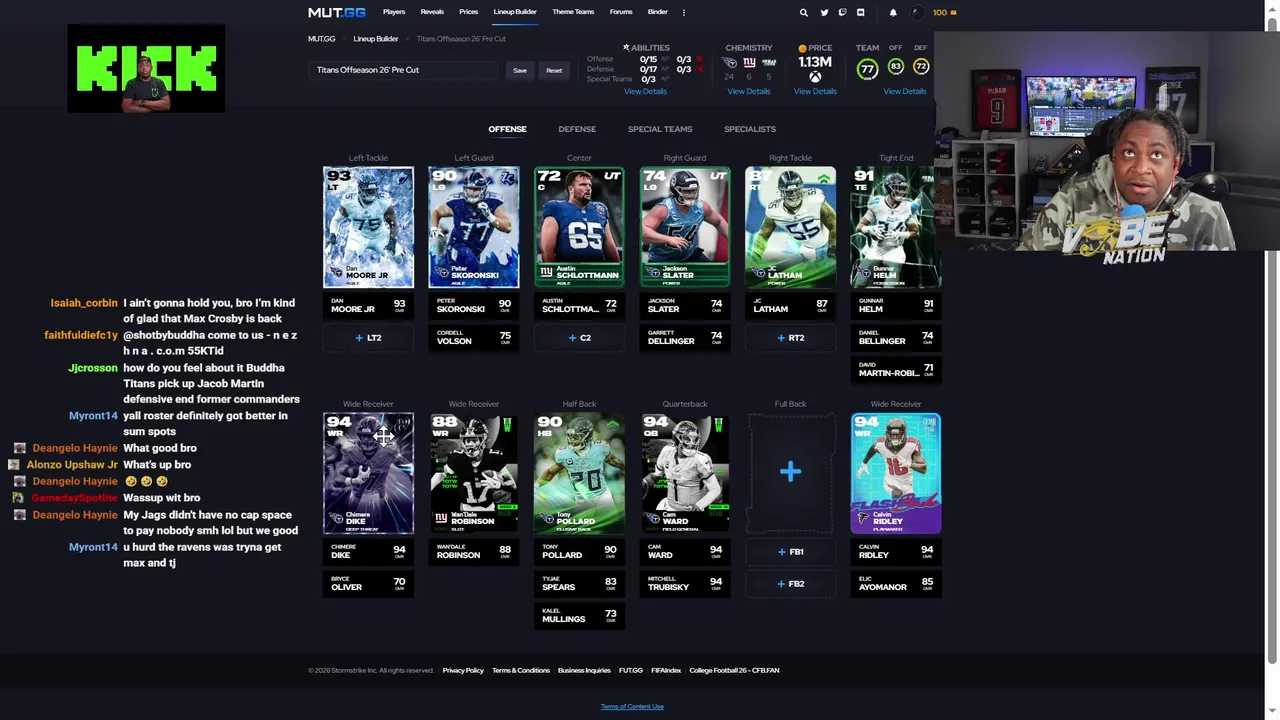Add a player to the empty Full Back card
Screen dimensions: 1280x720
[790, 472]
